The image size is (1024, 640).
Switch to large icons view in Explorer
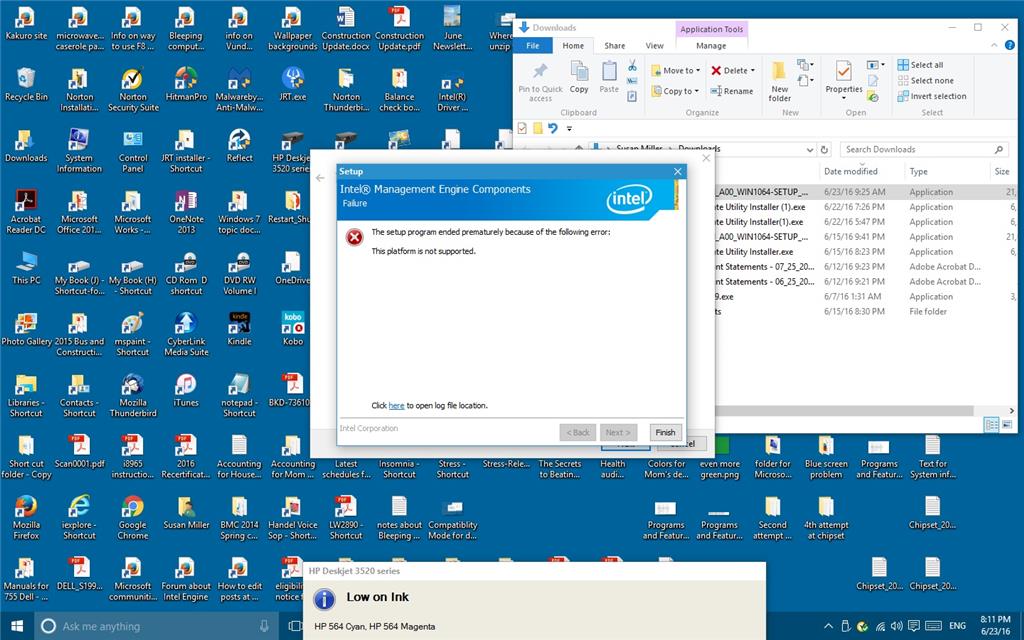point(1006,424)
